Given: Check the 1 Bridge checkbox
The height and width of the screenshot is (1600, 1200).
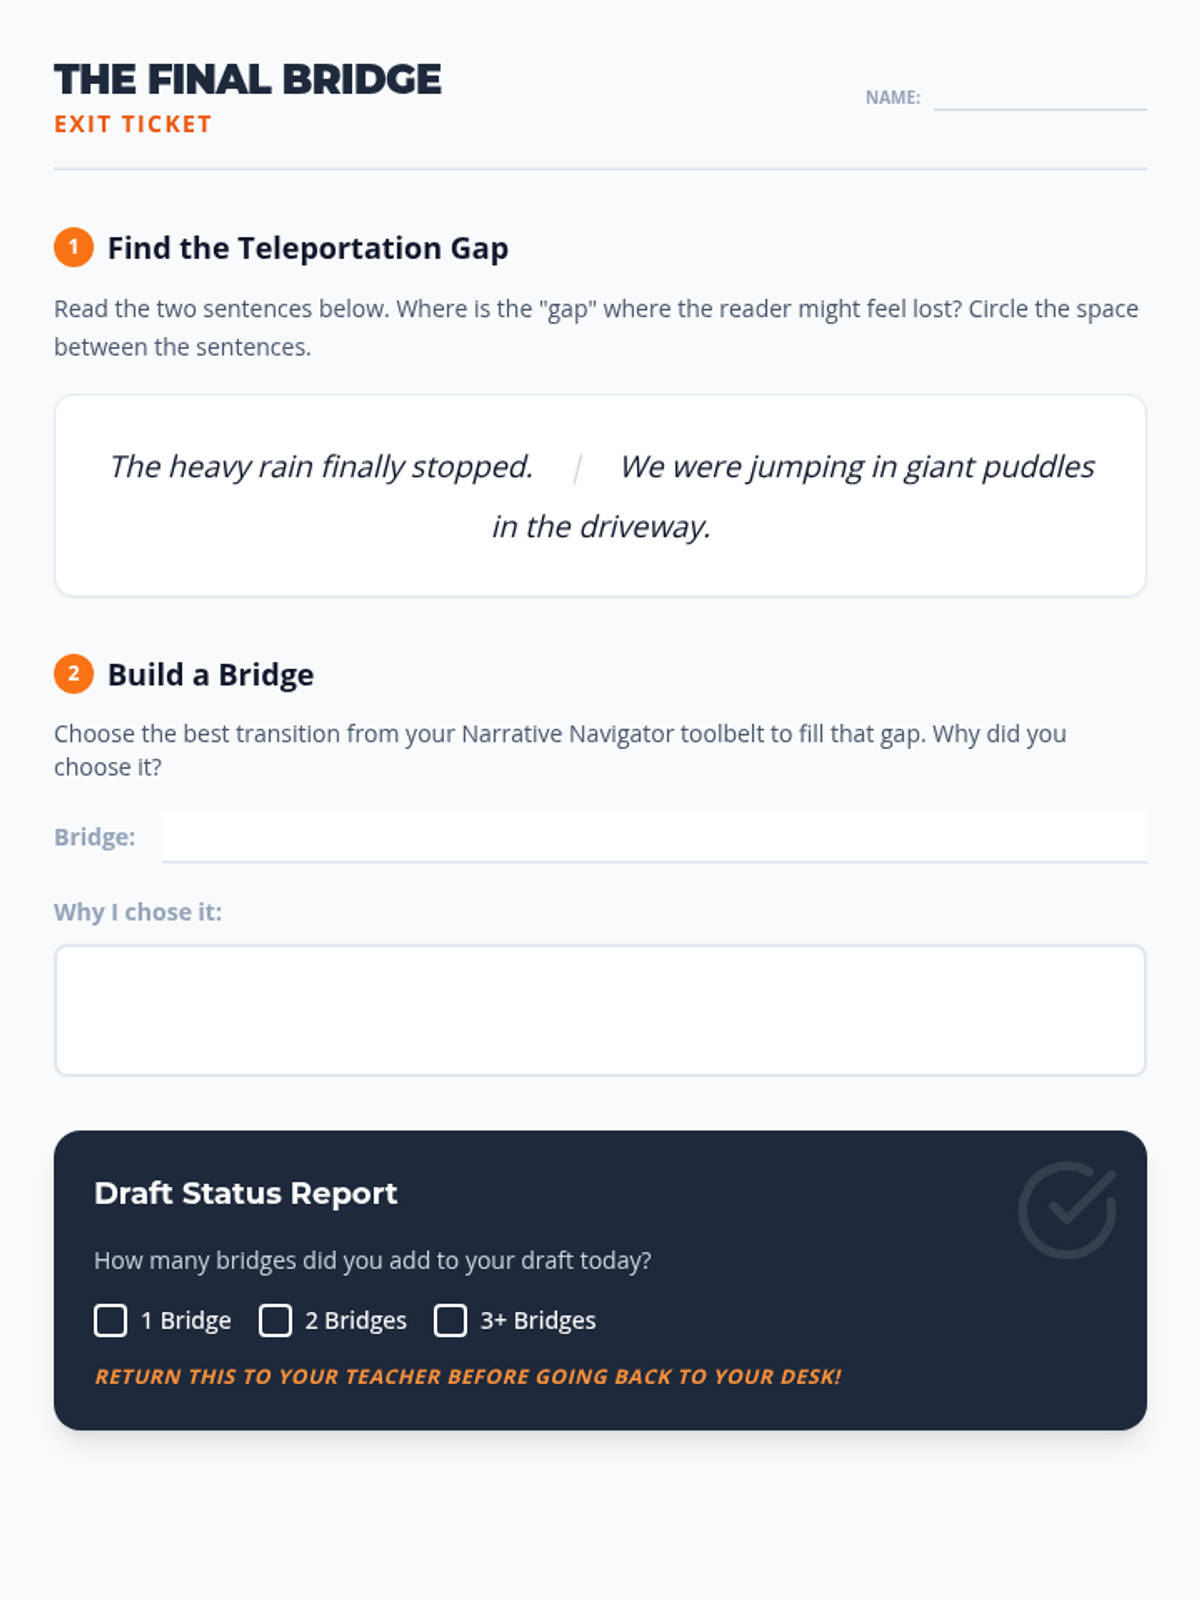Looking at the screenshot, I should pos(111,1320).
